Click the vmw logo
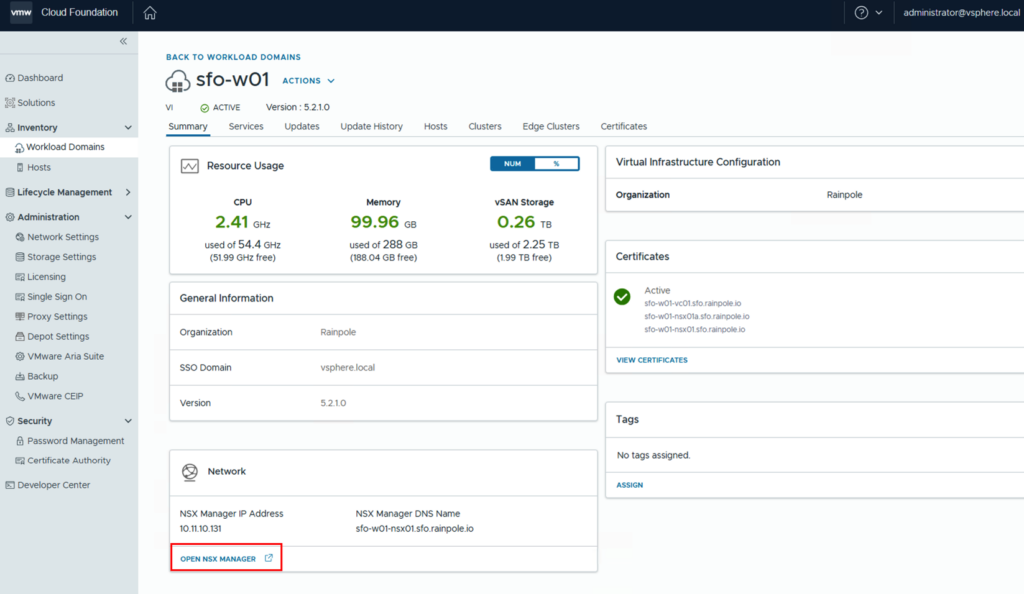 (x=21, y=12)
